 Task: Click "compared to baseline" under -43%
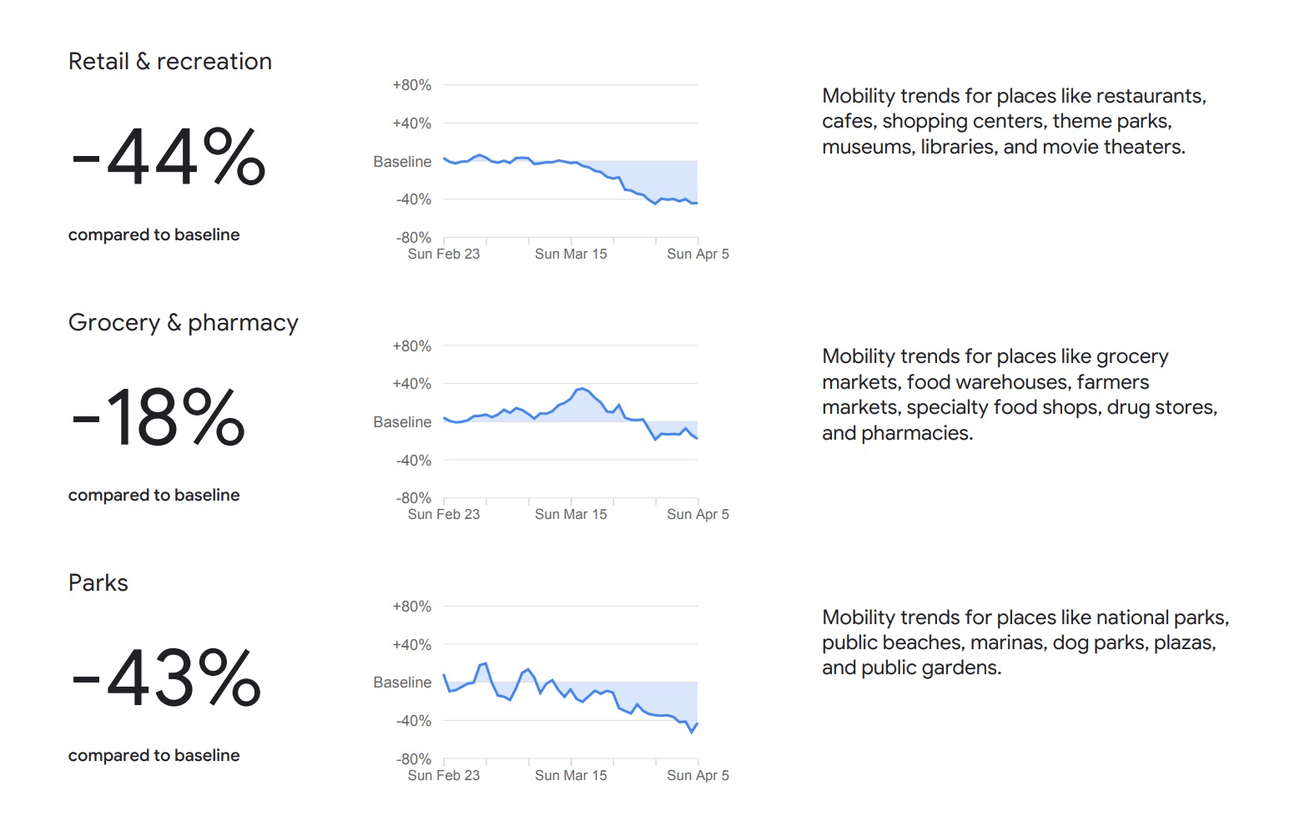coord(154,756)
